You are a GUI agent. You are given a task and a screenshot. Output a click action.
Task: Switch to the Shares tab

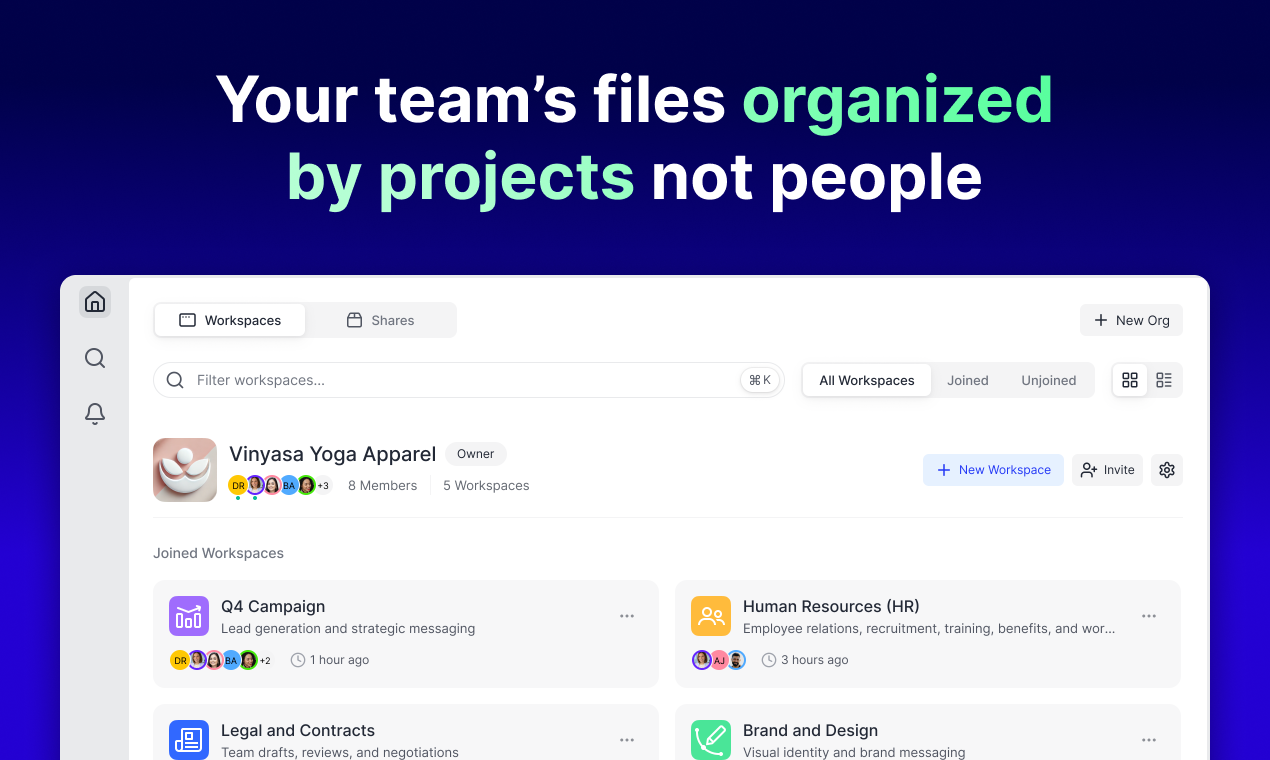(x=380, y=320)
